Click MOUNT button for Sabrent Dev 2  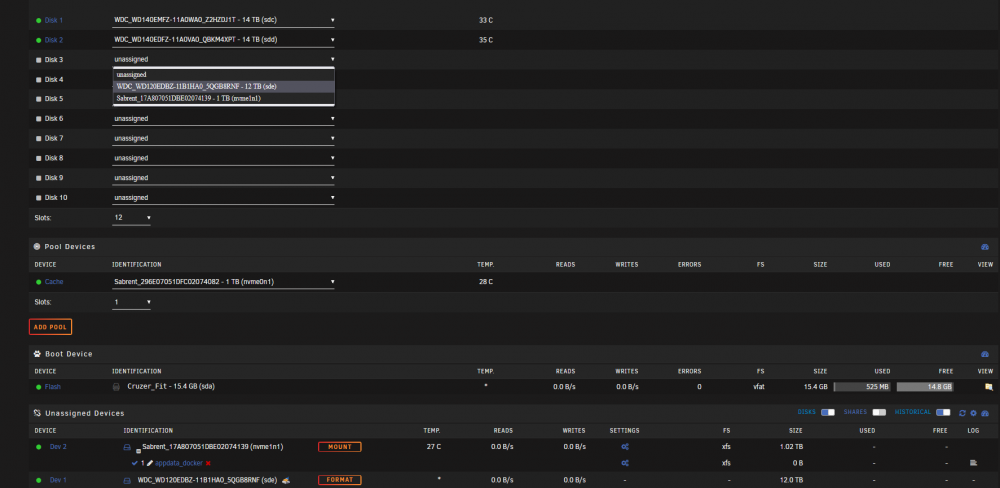coord(340,447)
